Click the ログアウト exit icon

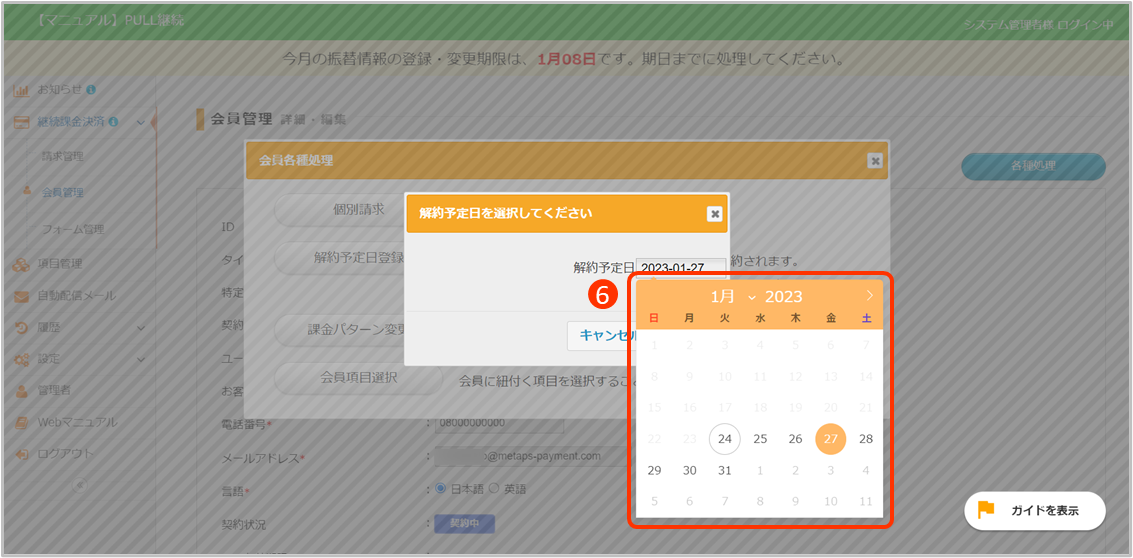click(x=21, y=453)
